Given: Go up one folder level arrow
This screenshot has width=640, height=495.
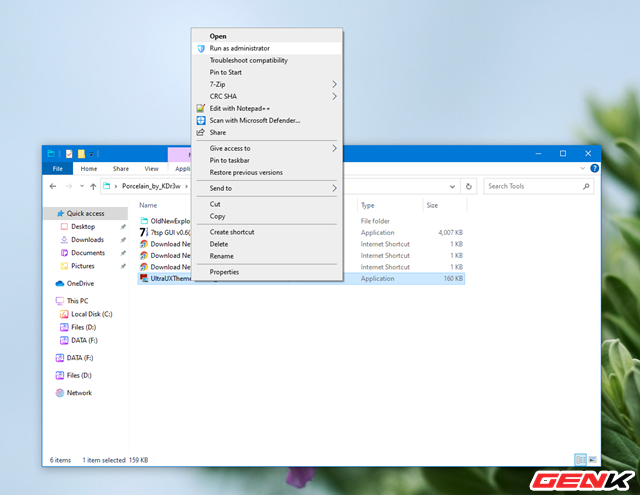Looking at the screenshot, I should point(93,186).
